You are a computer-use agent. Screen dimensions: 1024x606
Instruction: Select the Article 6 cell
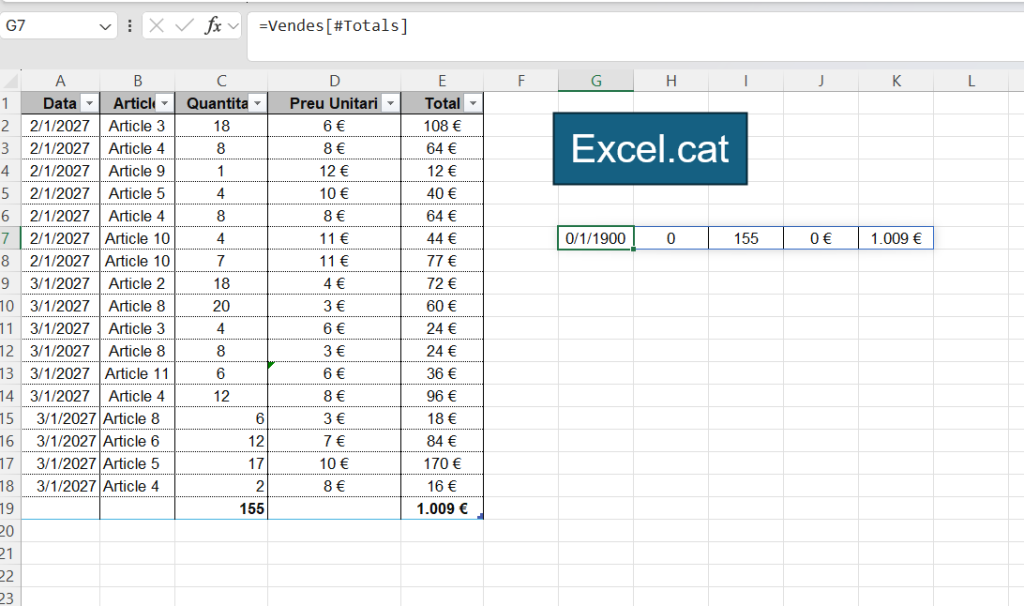[137, 441]
